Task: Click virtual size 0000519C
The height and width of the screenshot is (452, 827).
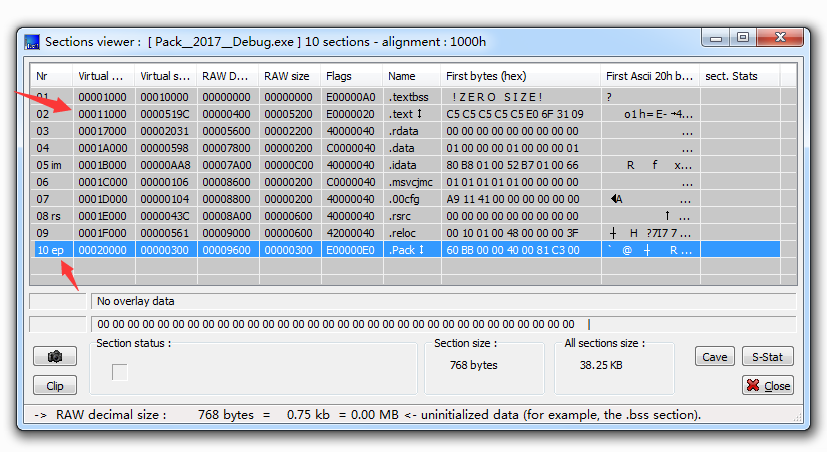Action: [x=165, y=114]
